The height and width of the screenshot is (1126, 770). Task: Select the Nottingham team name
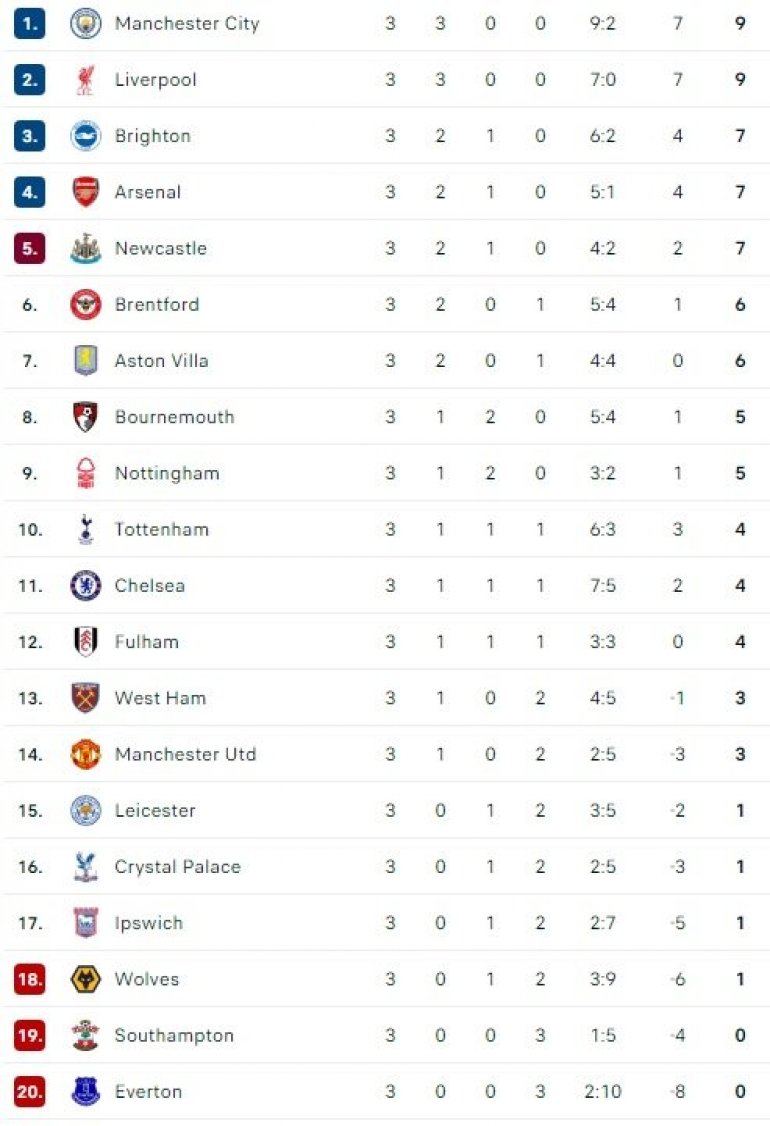point(167,473)
